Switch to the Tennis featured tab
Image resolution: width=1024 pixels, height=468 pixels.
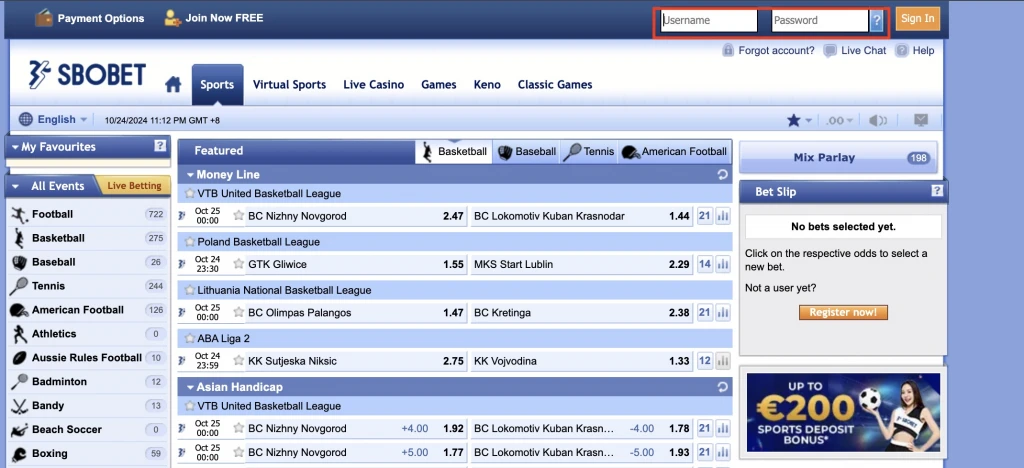tap(588, 152)
